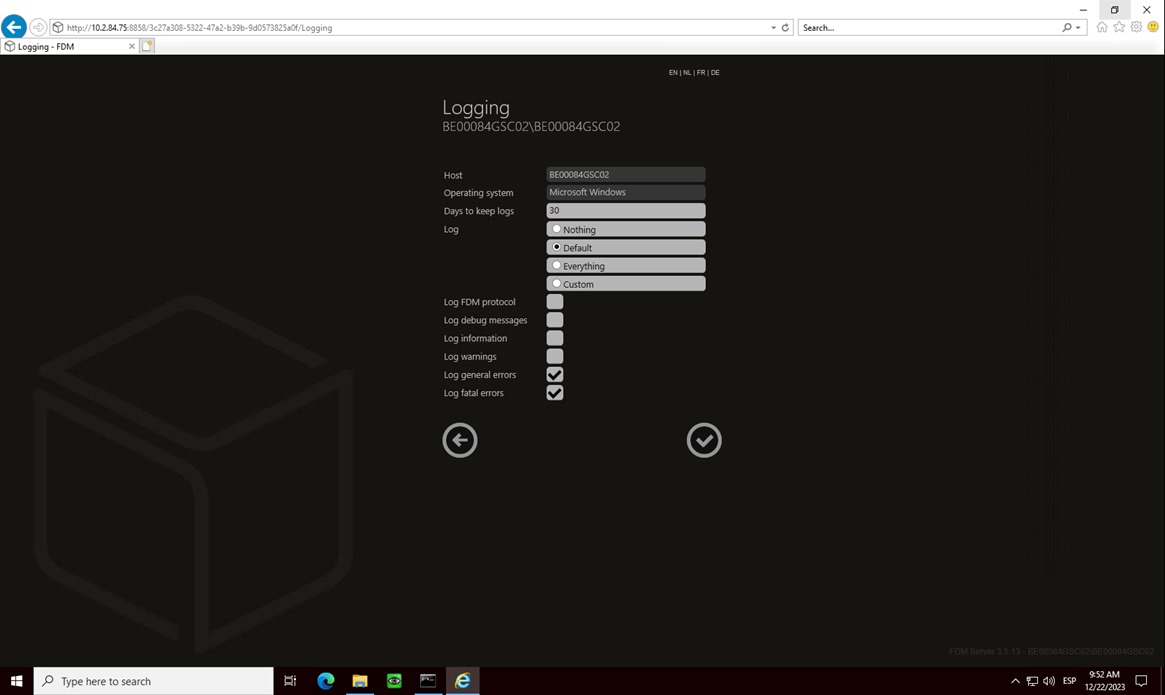Go back with the browser back arrow
Image resolution: width=1165 pixels, height=695 pixels.
14,27
